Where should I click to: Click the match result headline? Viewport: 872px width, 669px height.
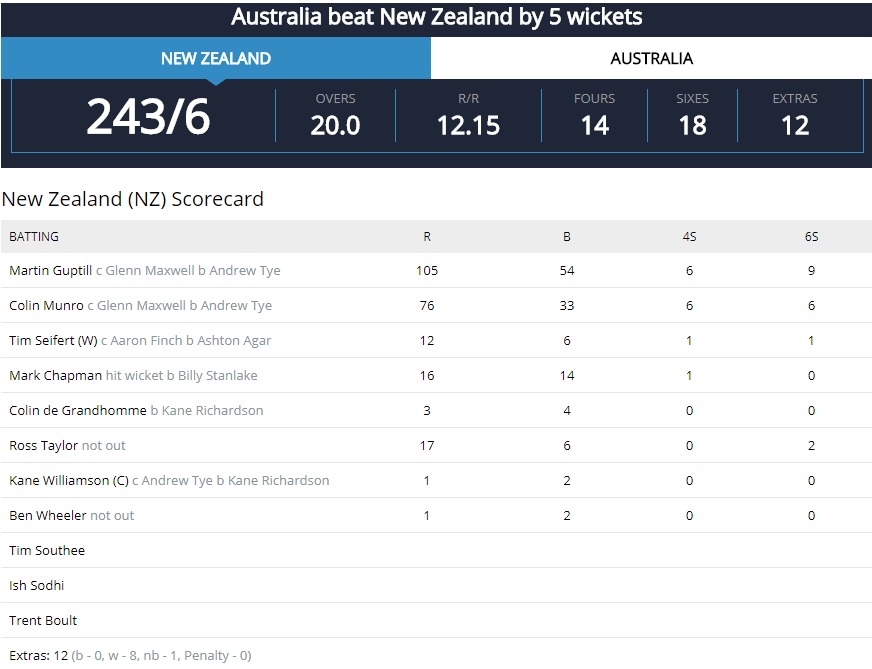[x=437, y=17]
